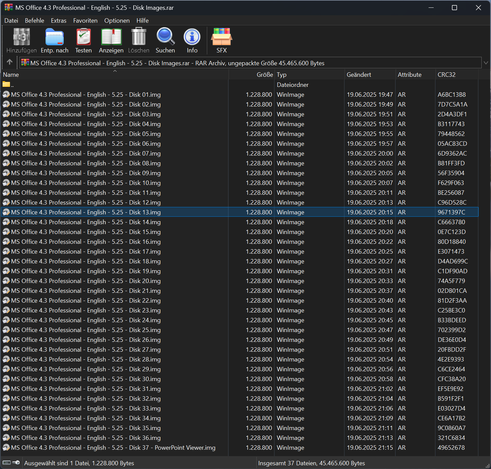Click file icon of Disk 20.img
The image size is (491, 469).
click(x=6, y=281)
